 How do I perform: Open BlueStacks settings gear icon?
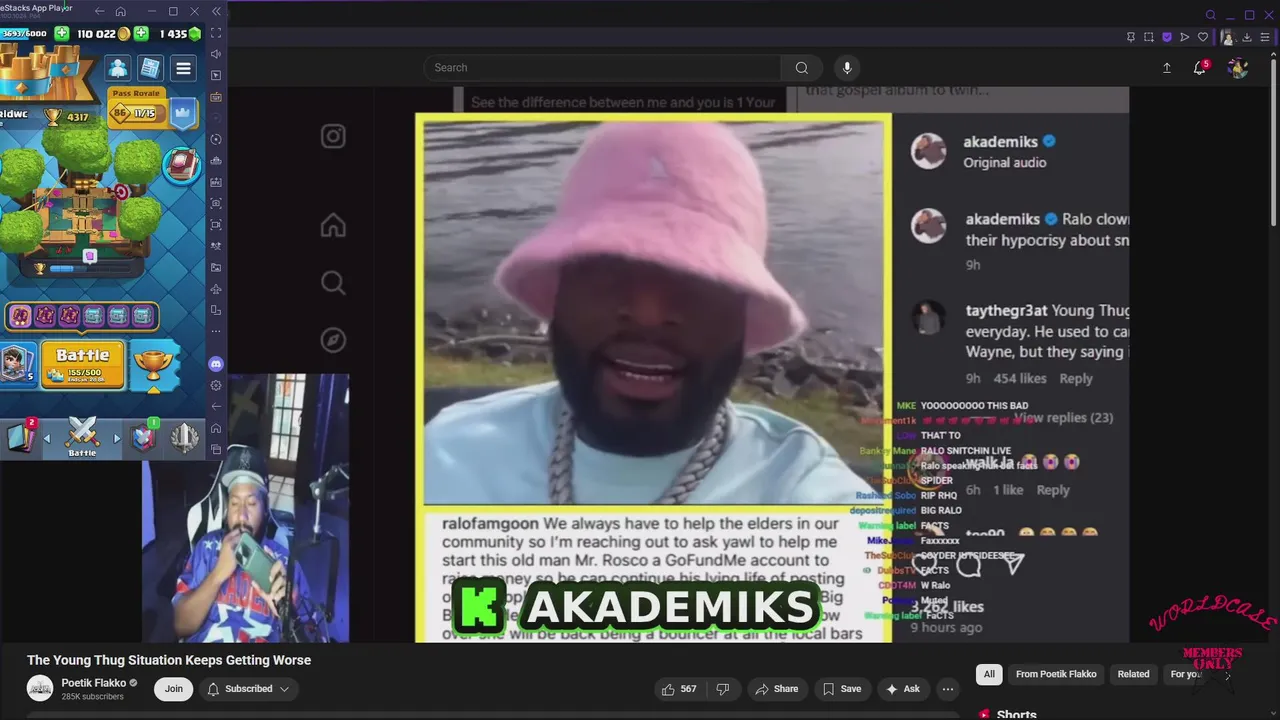216,385
